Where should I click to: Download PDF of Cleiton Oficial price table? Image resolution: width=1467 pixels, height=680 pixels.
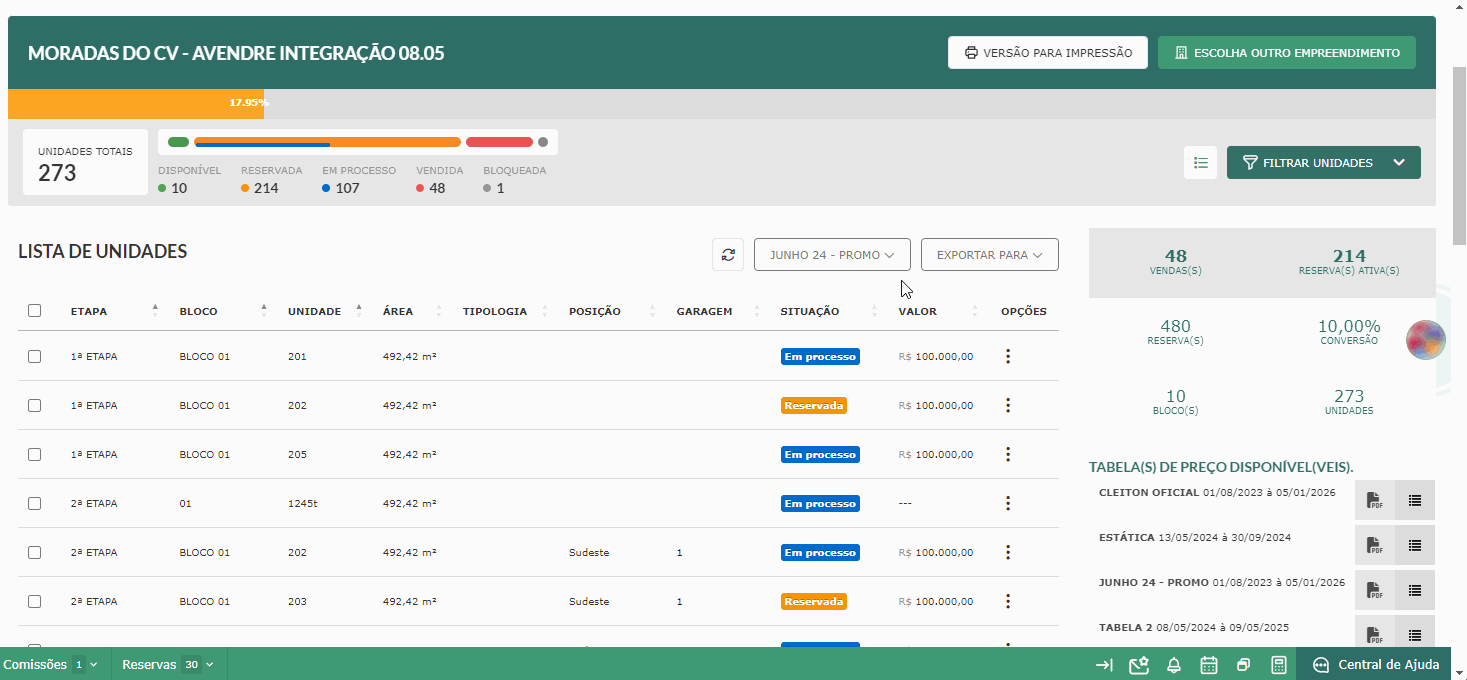point(1375,500)
